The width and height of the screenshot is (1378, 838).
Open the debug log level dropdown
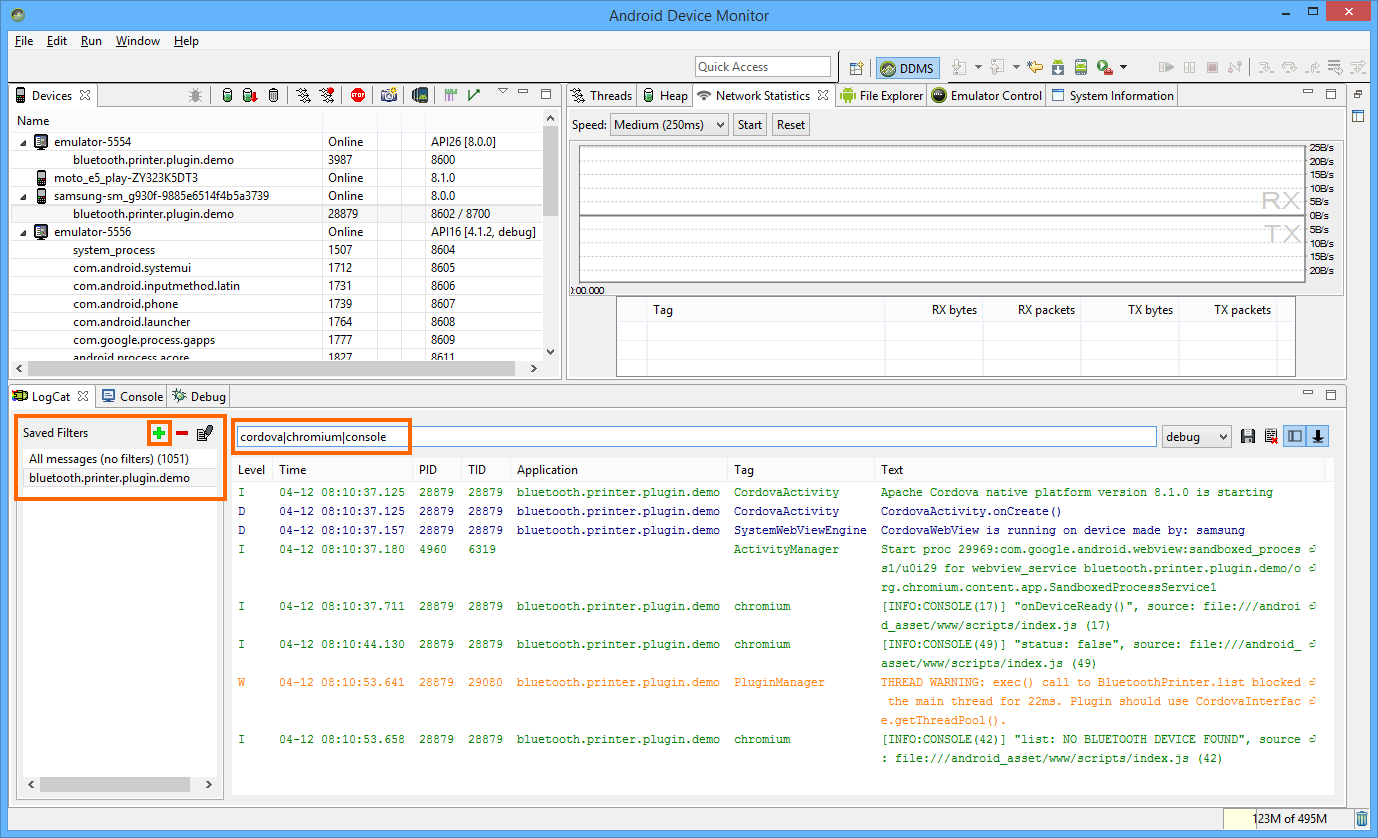[x=1196, y=437]
